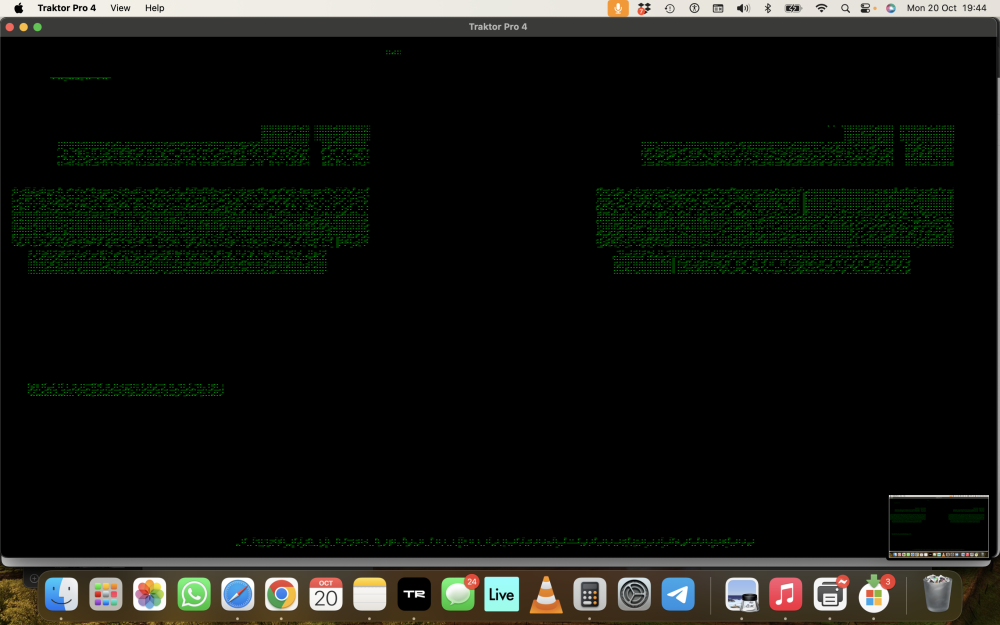Open Telegram from the Dock

[x=677, y=594]
